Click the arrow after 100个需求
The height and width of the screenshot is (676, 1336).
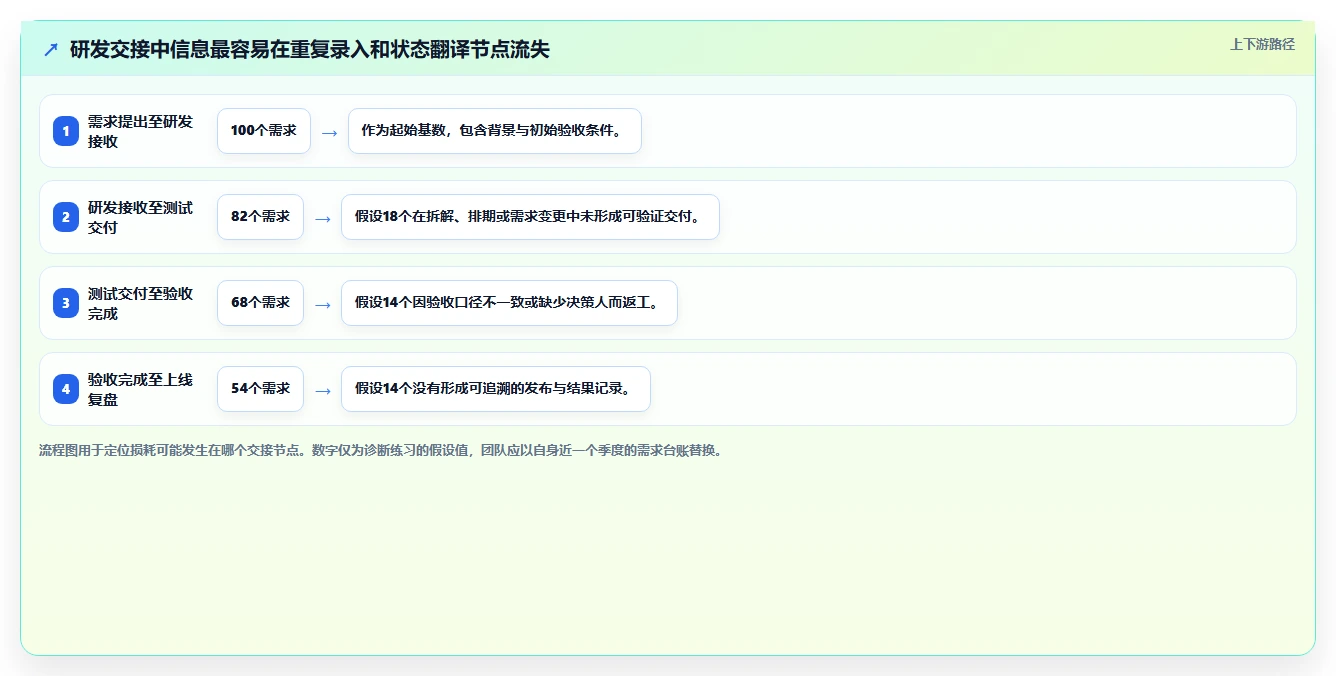329,132
